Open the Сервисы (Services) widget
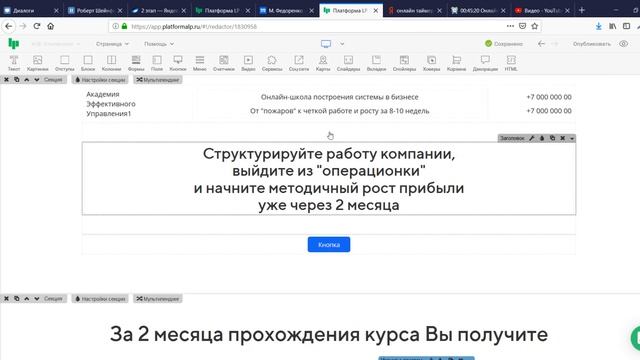Image resolution: width=640 pixels, height=360 pixels. click(272, 63)
